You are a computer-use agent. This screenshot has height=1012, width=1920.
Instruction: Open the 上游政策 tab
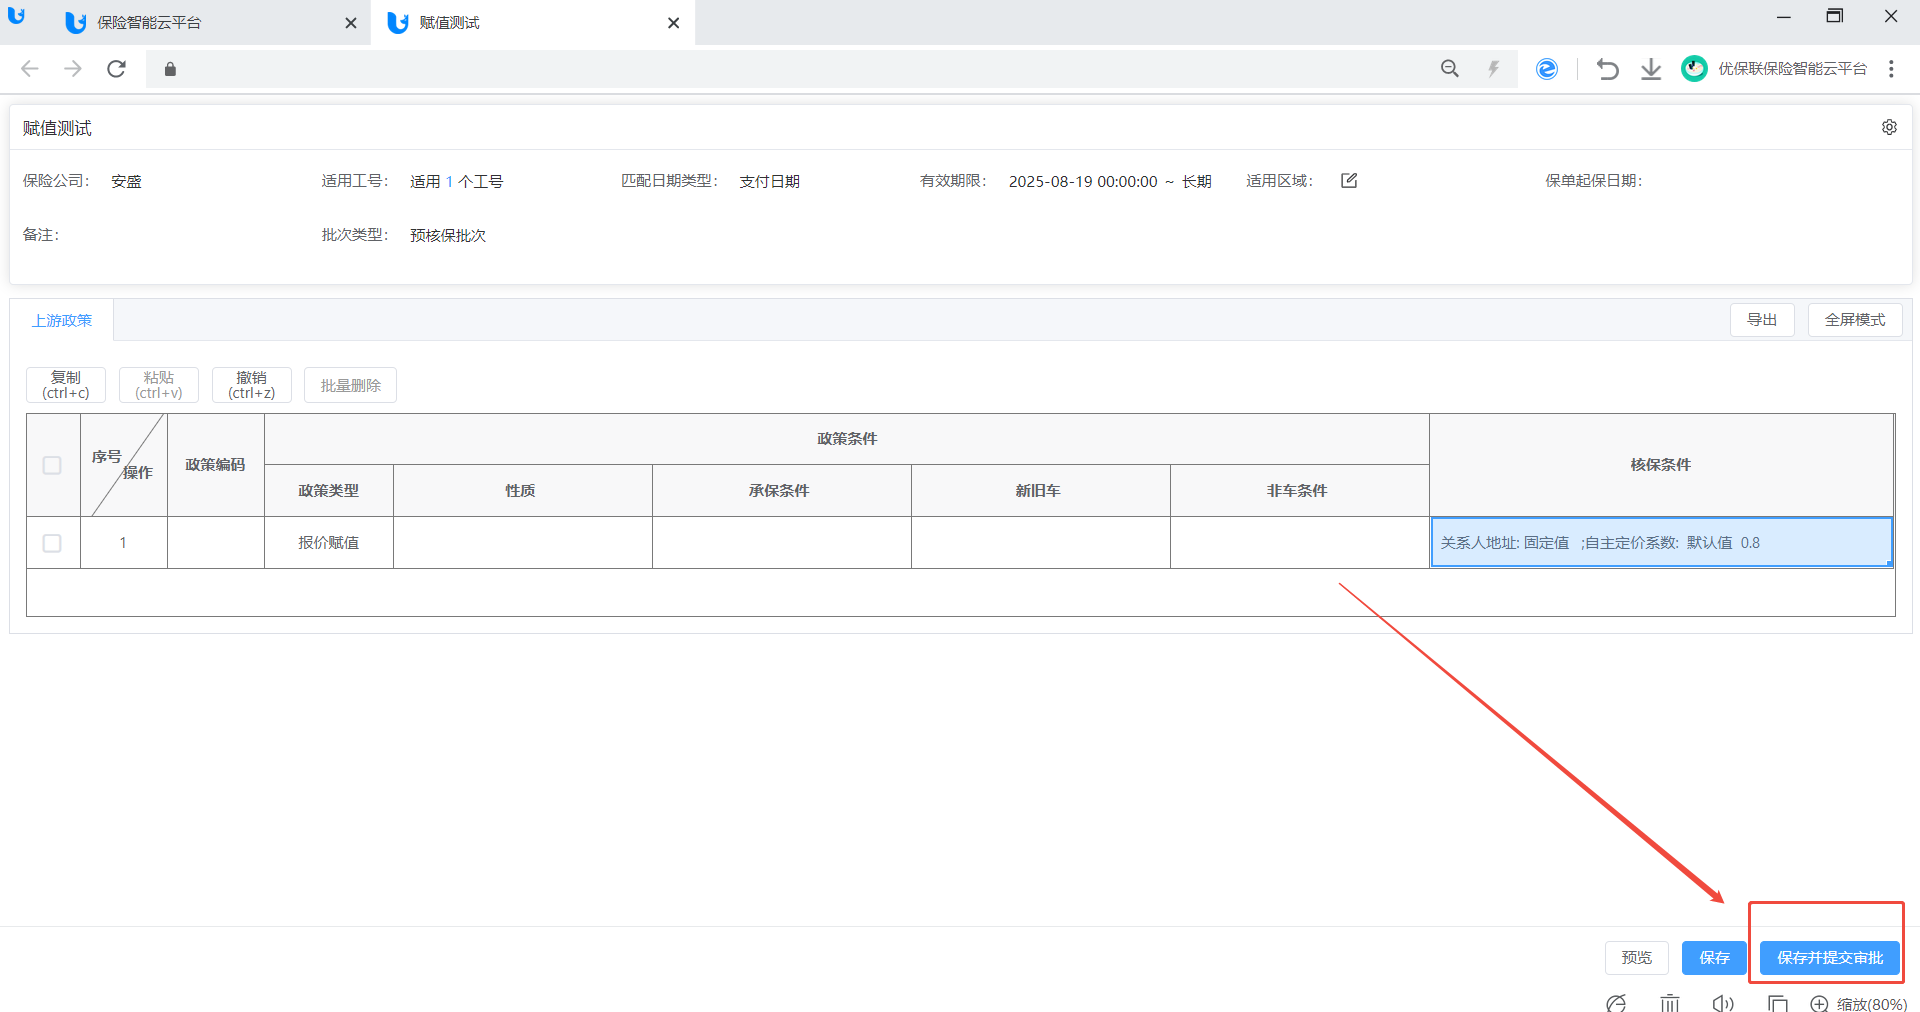point(62,320)
